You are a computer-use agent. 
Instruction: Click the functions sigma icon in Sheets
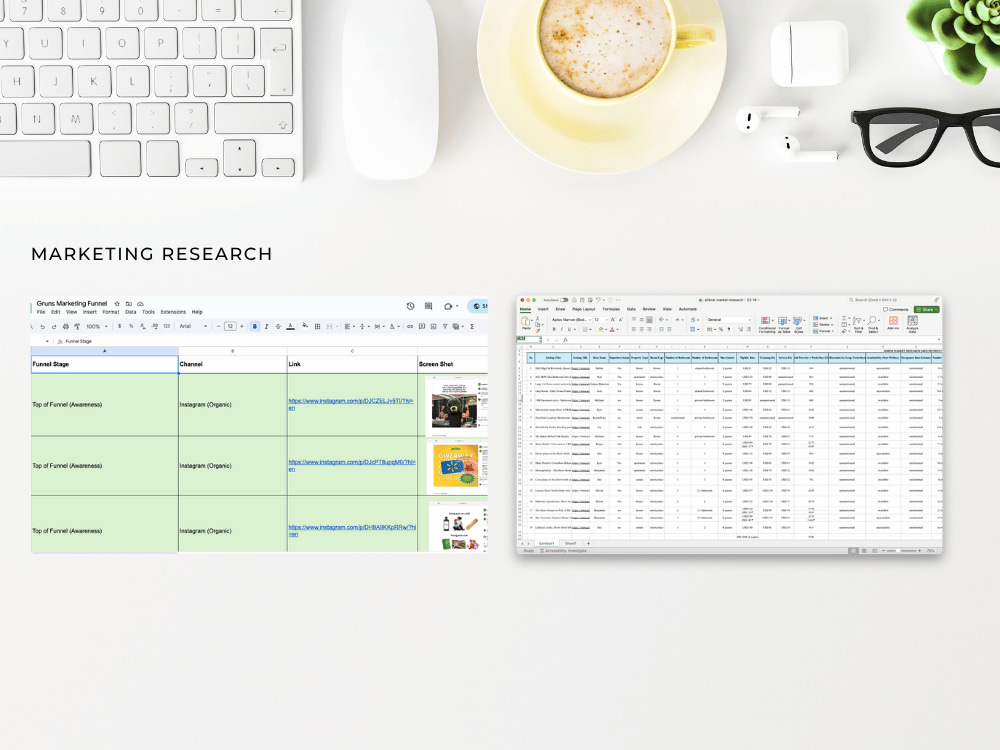point(472,327)
